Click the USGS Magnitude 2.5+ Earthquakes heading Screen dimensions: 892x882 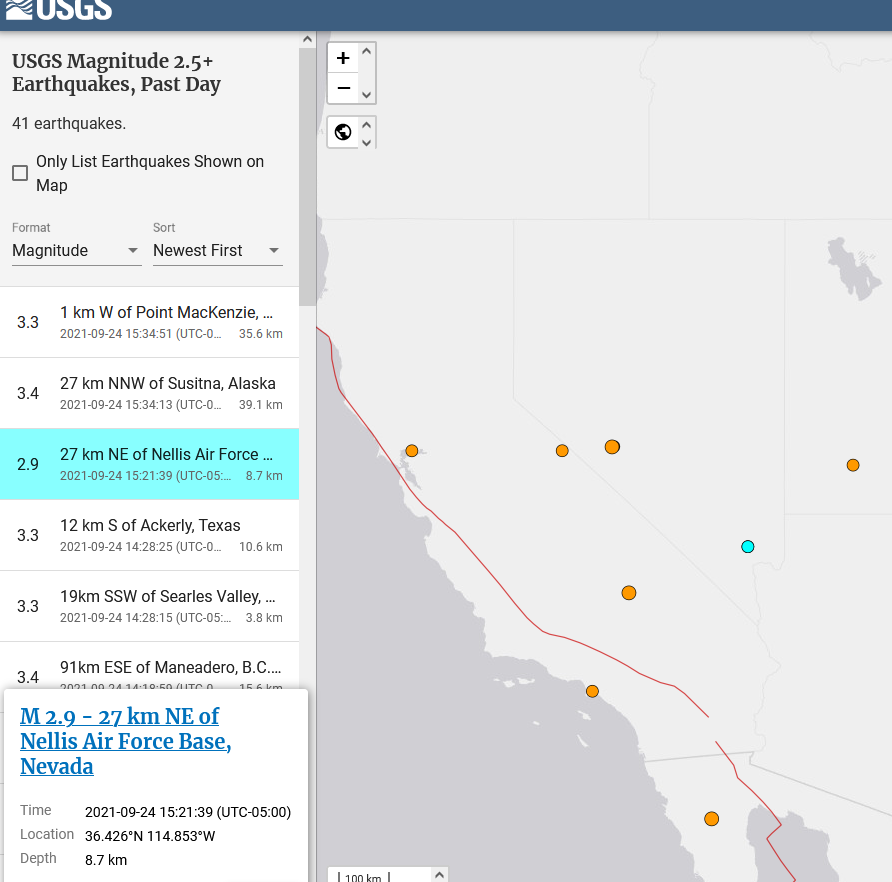point(117,72)
